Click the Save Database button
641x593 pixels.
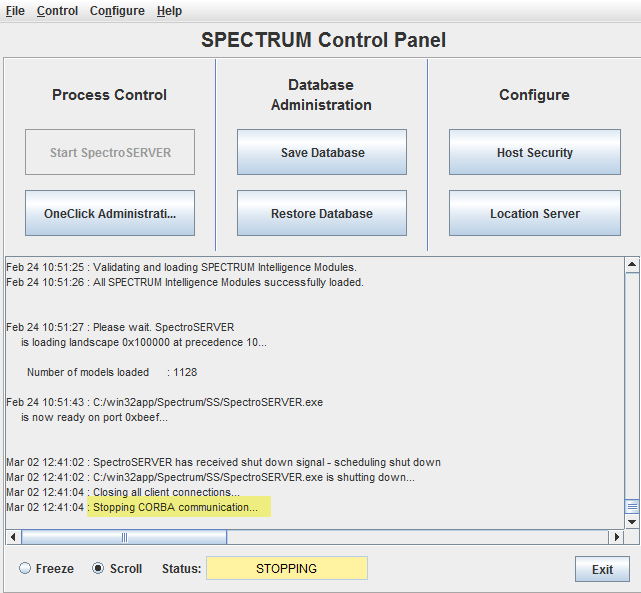(x=322, y=152)
